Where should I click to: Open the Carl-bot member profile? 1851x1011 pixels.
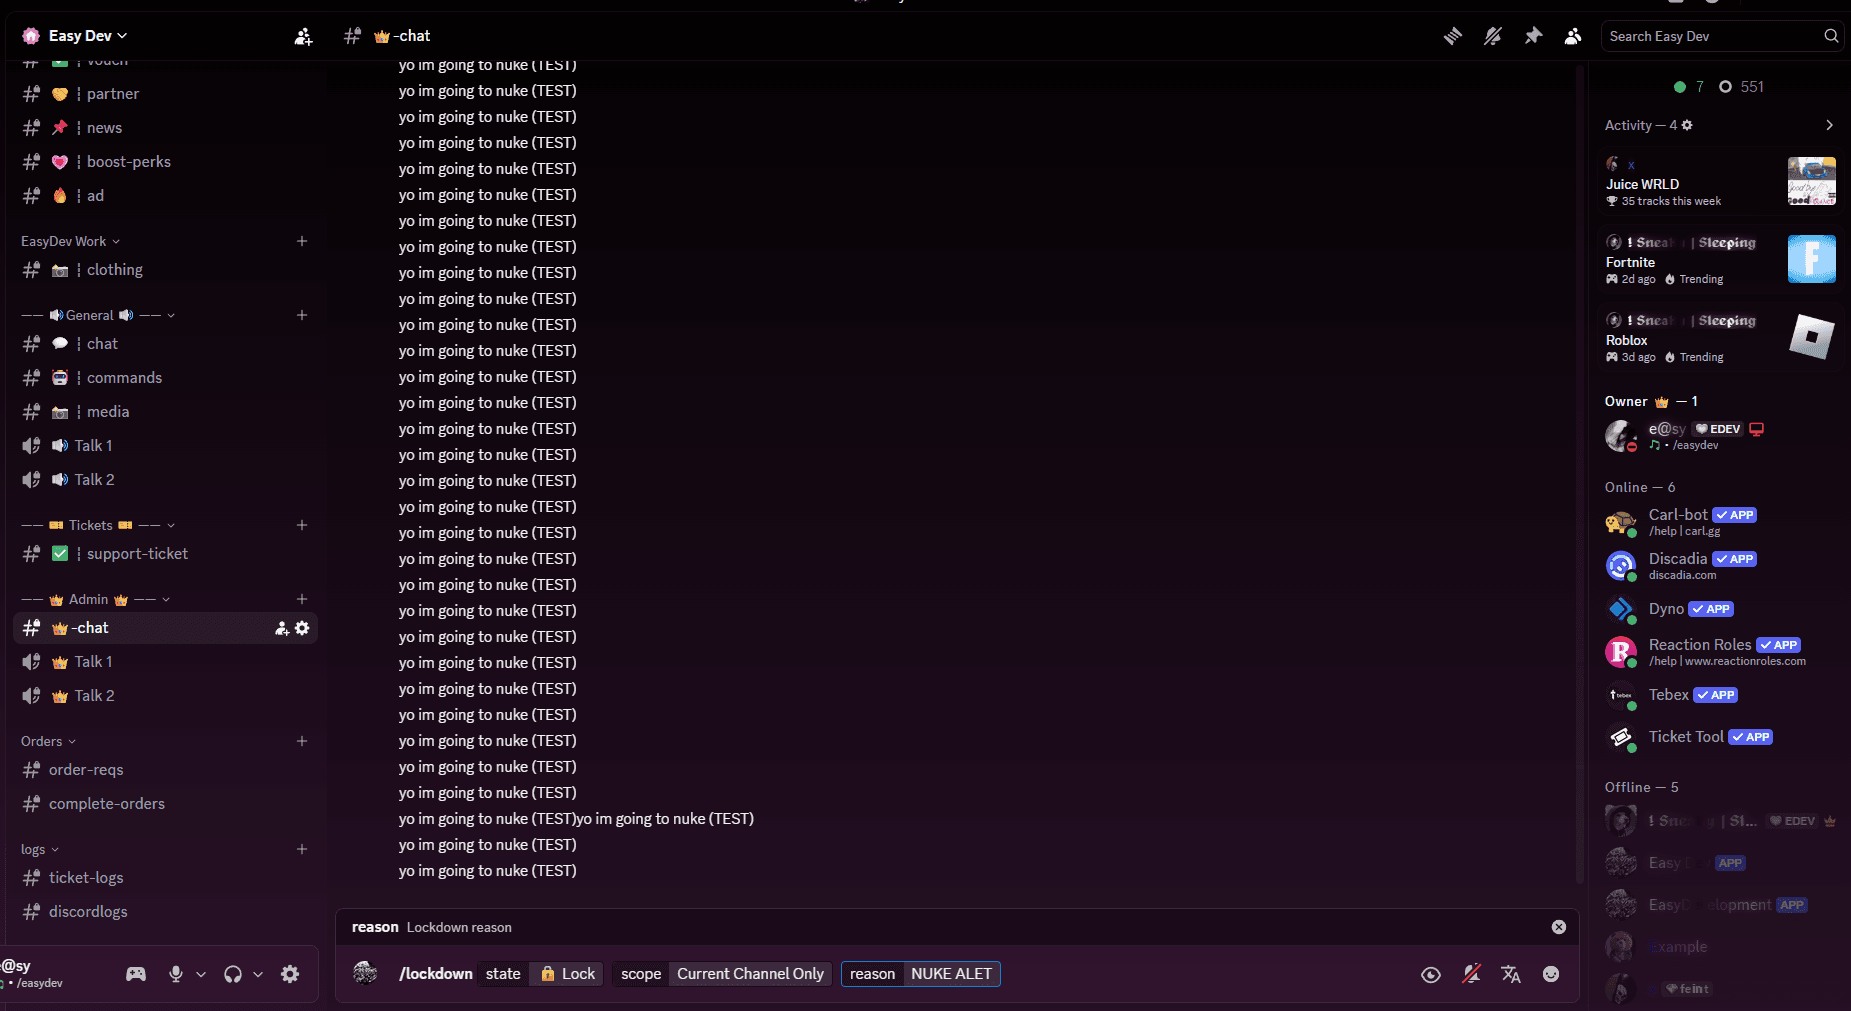click(1720, 522)
